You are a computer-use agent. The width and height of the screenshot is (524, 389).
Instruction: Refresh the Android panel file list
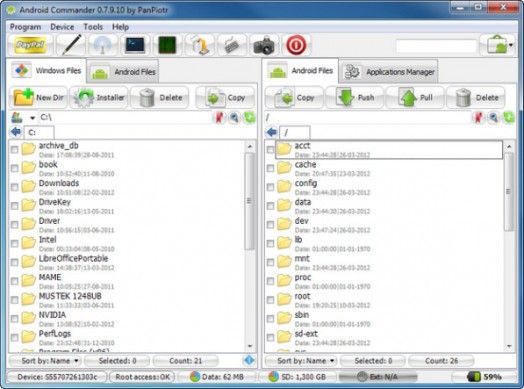coord(509,117)
